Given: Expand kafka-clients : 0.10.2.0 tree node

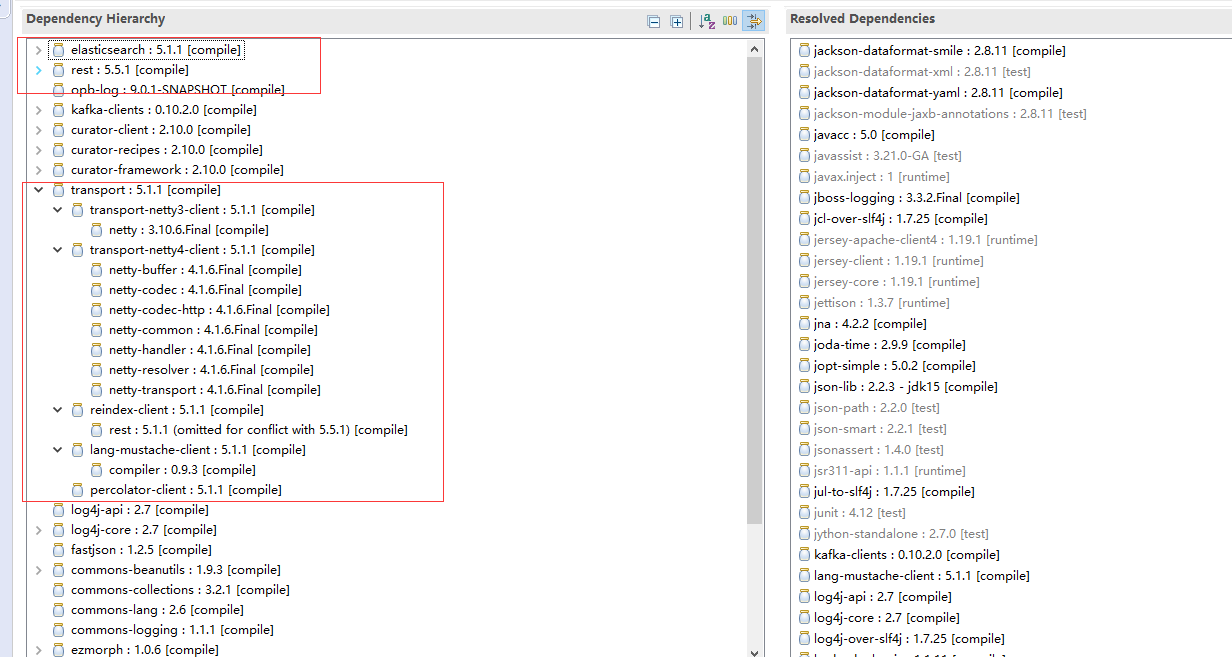Looking at the screenshot, I should (38, 110).
